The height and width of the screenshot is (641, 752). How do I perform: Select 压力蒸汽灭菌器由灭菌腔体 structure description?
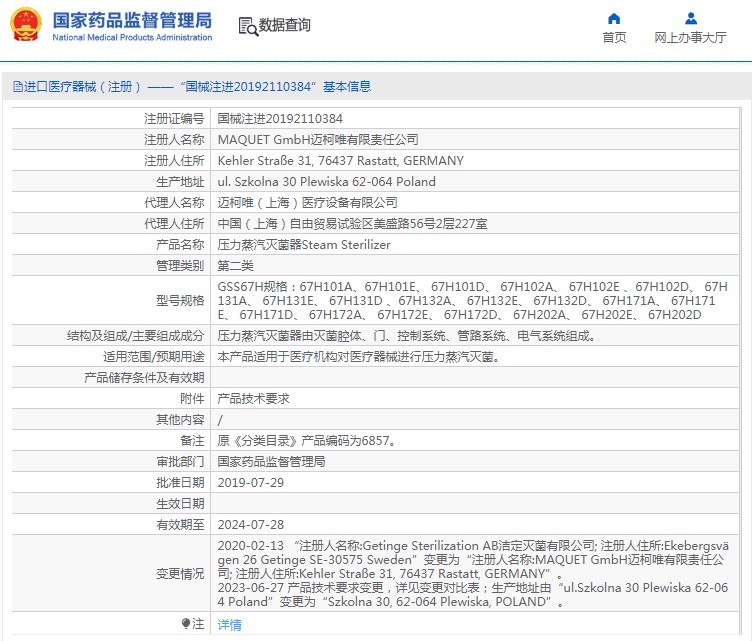pyautogui.click(x=406, y=336)
